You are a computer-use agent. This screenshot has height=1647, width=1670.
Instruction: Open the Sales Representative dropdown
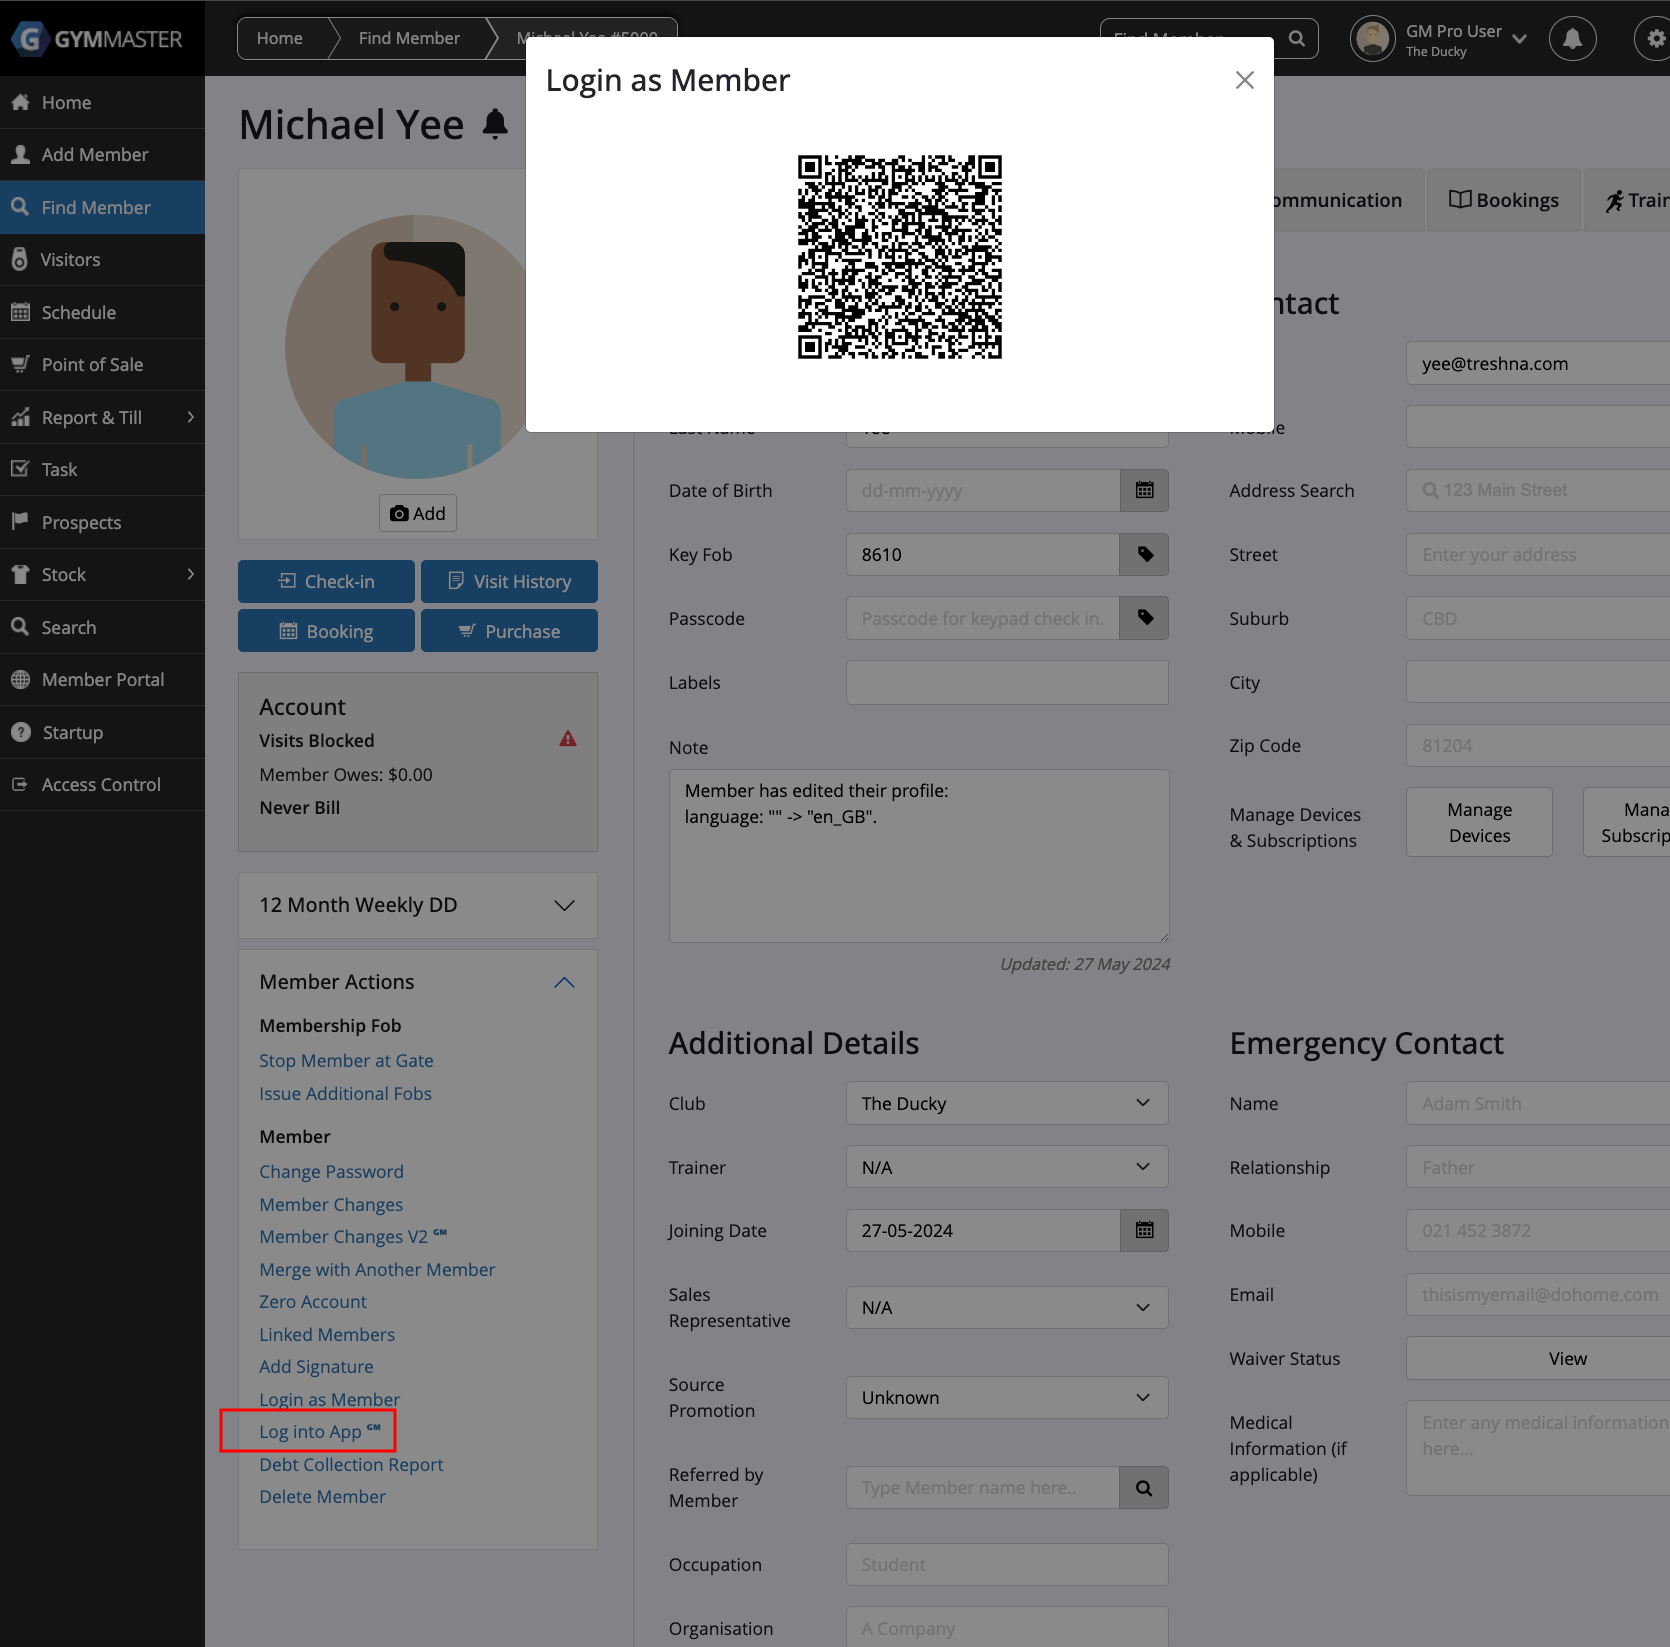(1007, 1307)
